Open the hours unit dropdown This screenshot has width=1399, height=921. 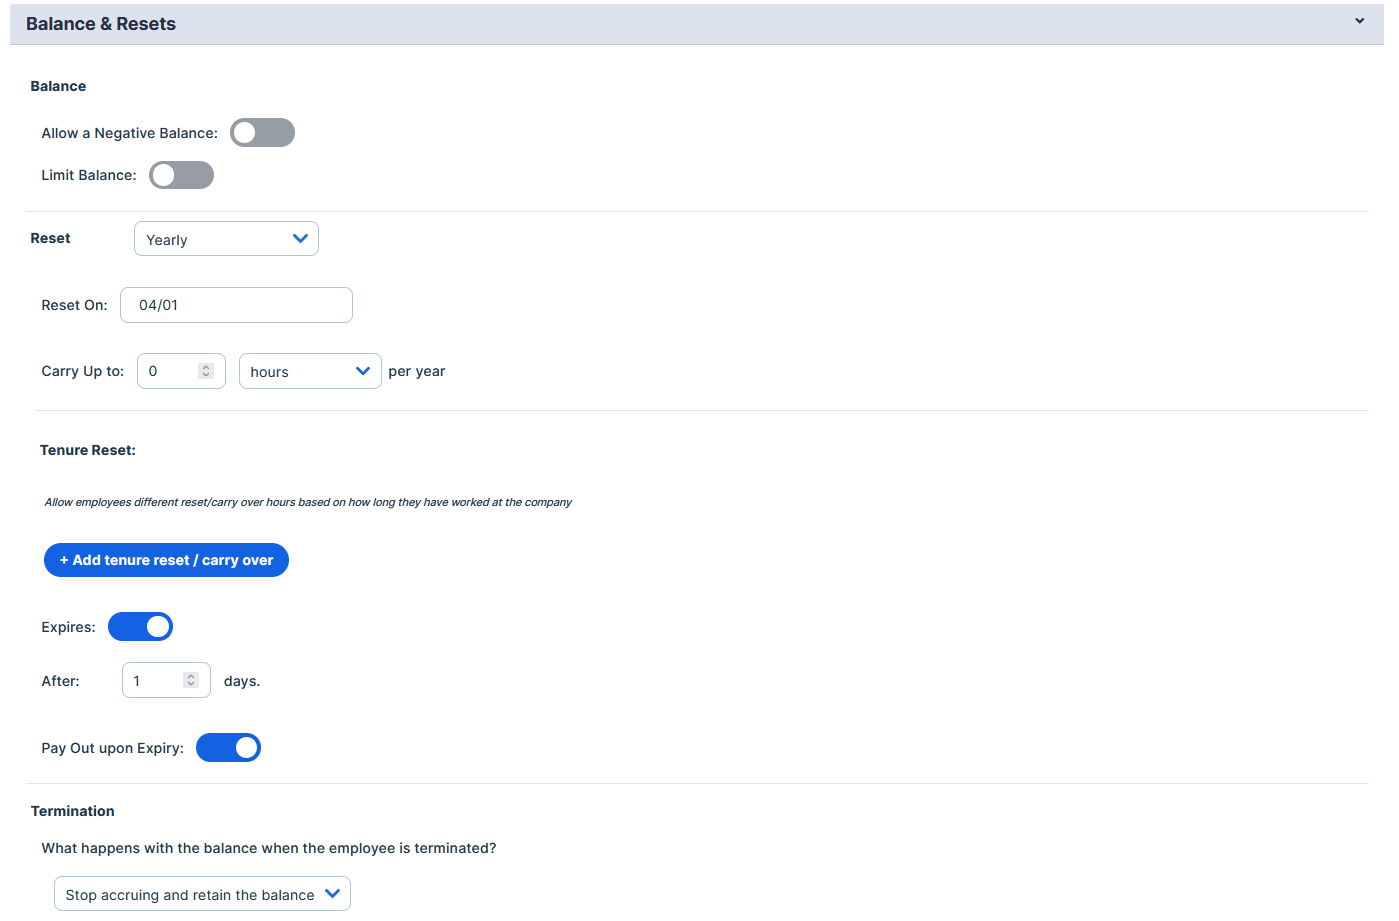point(310,371)
